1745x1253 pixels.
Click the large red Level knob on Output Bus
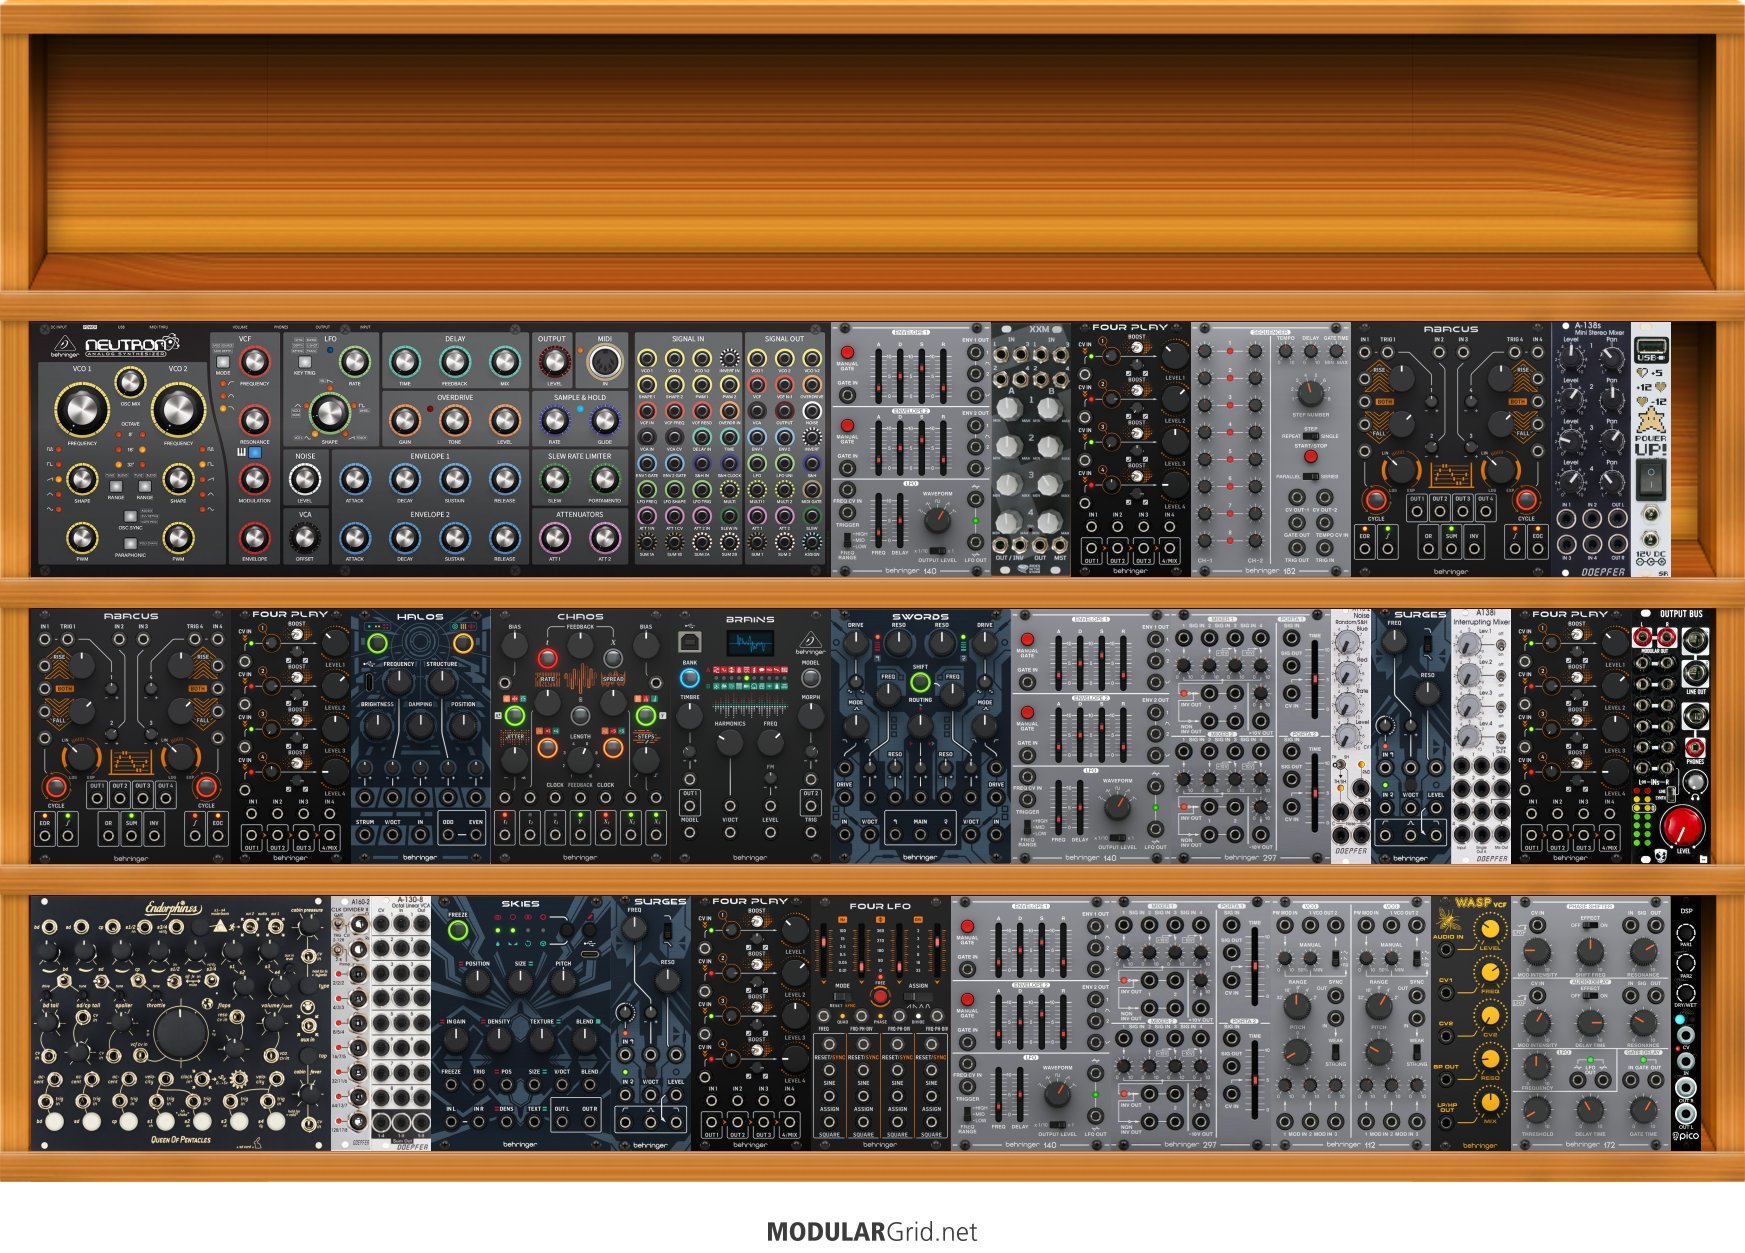(x=1682, y=827)
